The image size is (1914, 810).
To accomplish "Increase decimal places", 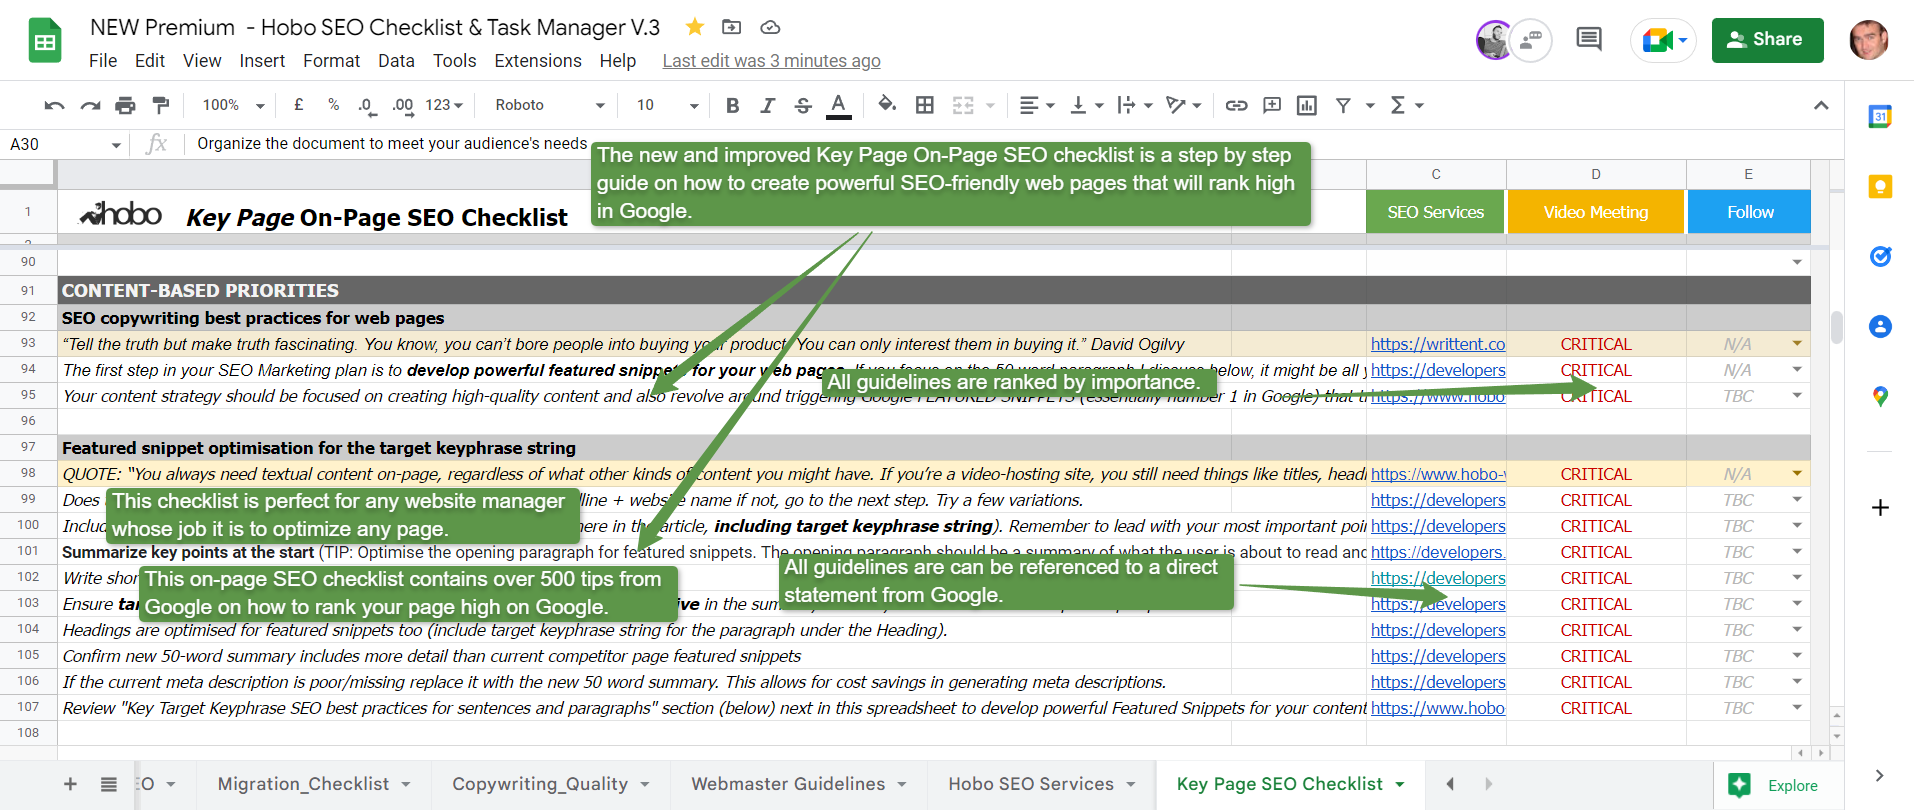I will point(402,105).
